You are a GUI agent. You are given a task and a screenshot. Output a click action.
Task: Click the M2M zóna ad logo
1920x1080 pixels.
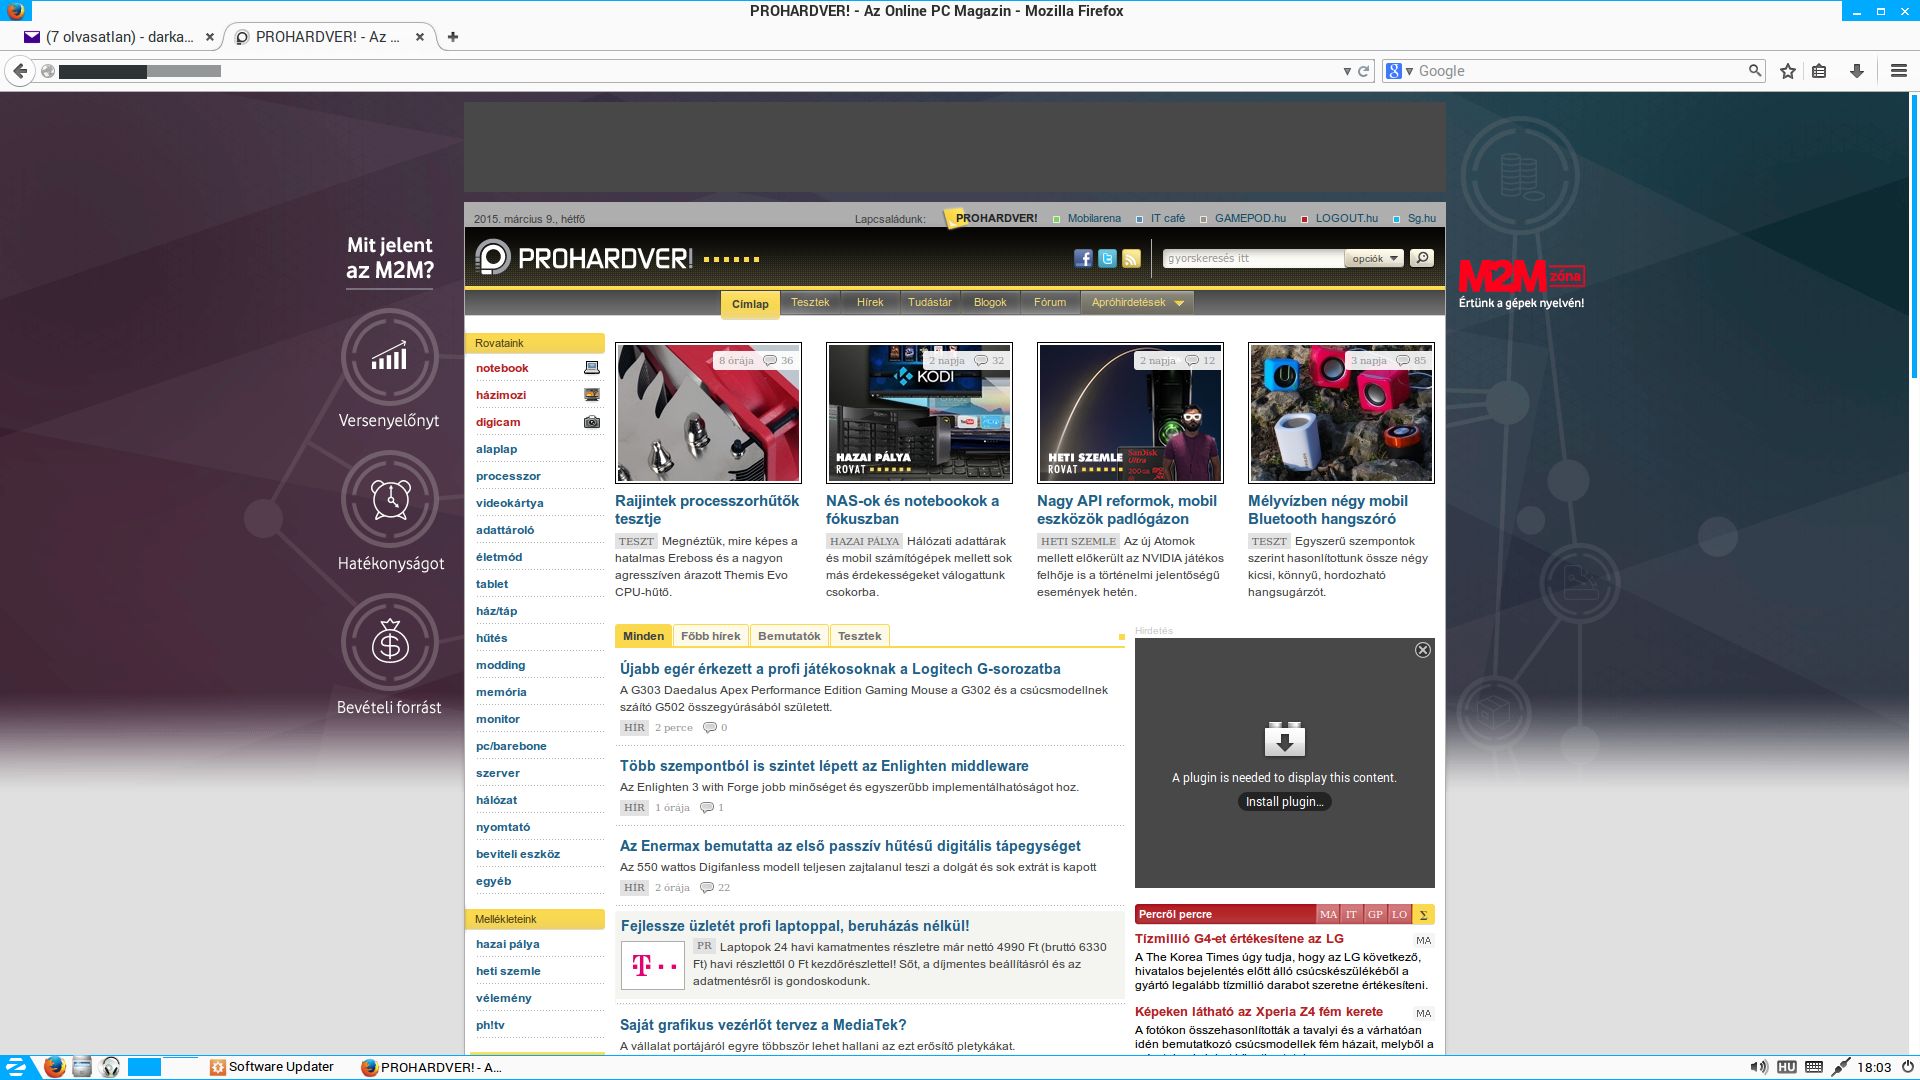(x=1521, y=284)
